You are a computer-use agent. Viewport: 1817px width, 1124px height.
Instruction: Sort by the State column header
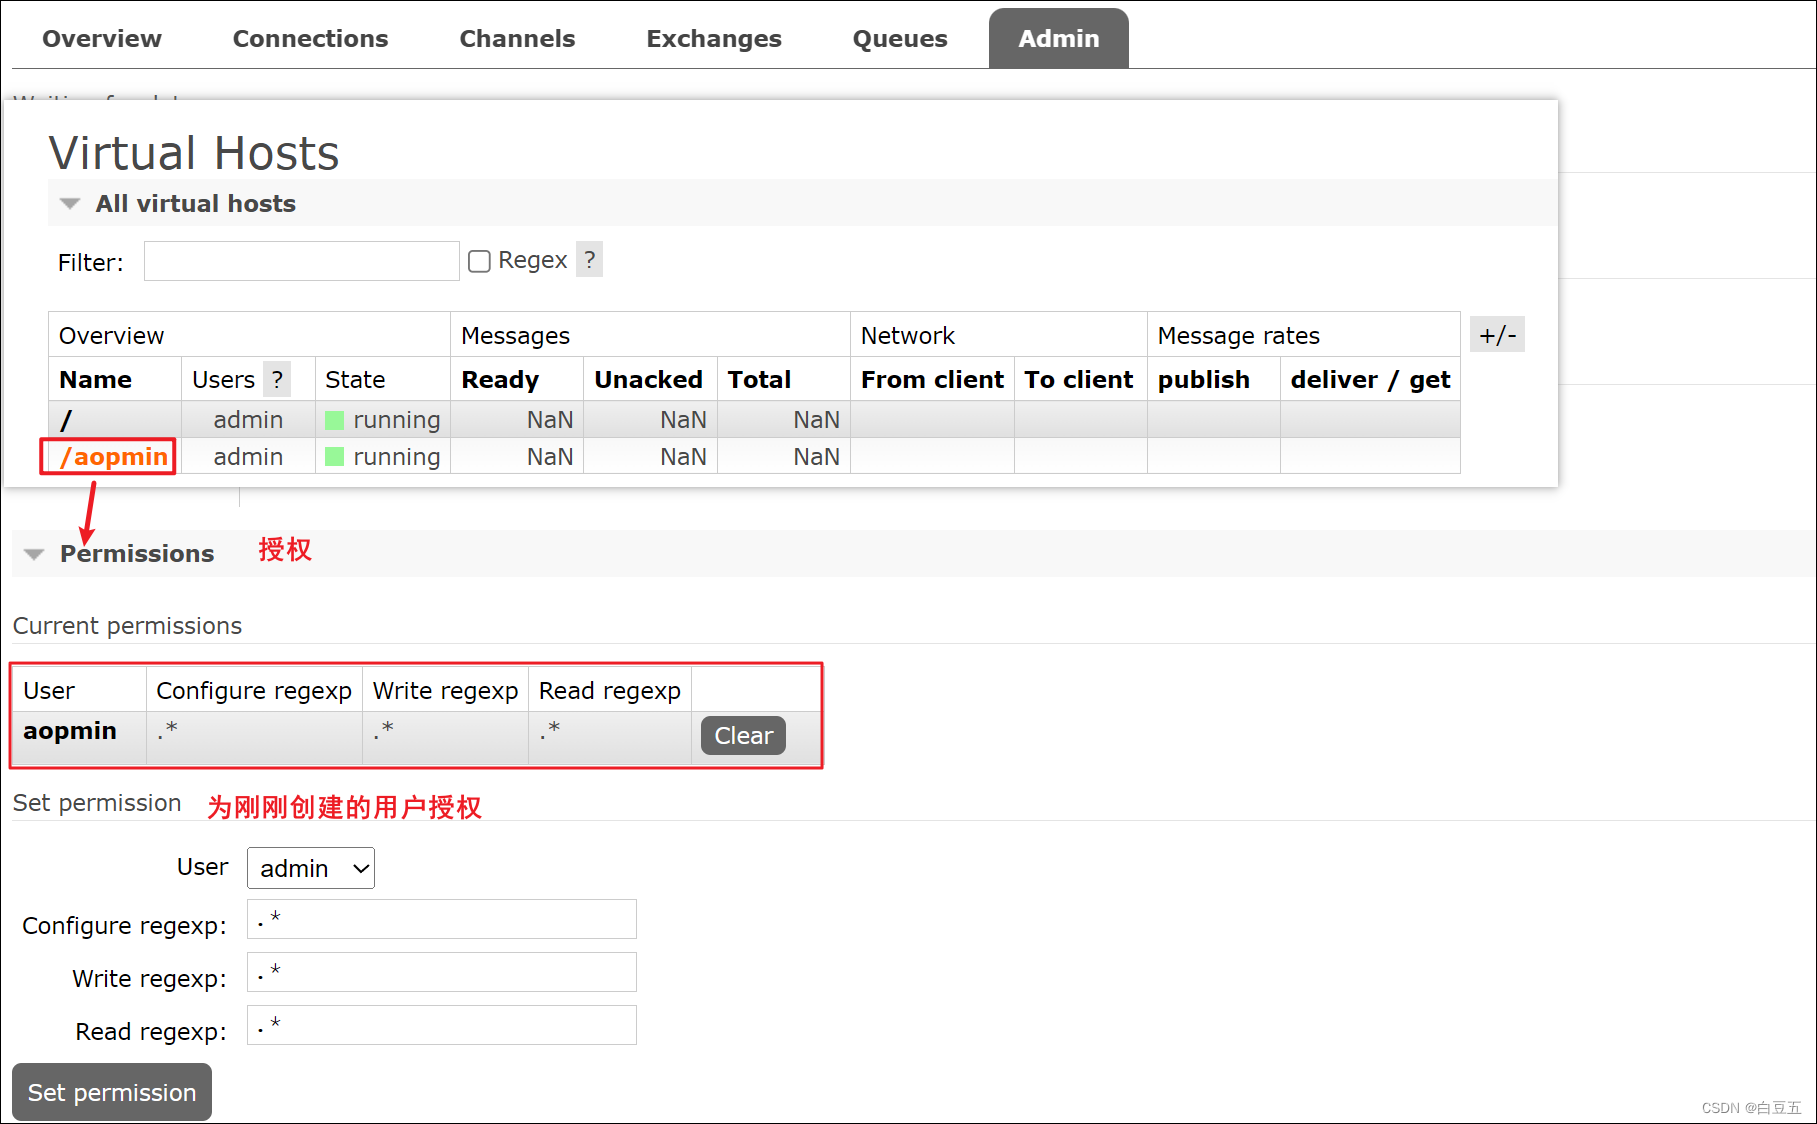tap(355, 380)
